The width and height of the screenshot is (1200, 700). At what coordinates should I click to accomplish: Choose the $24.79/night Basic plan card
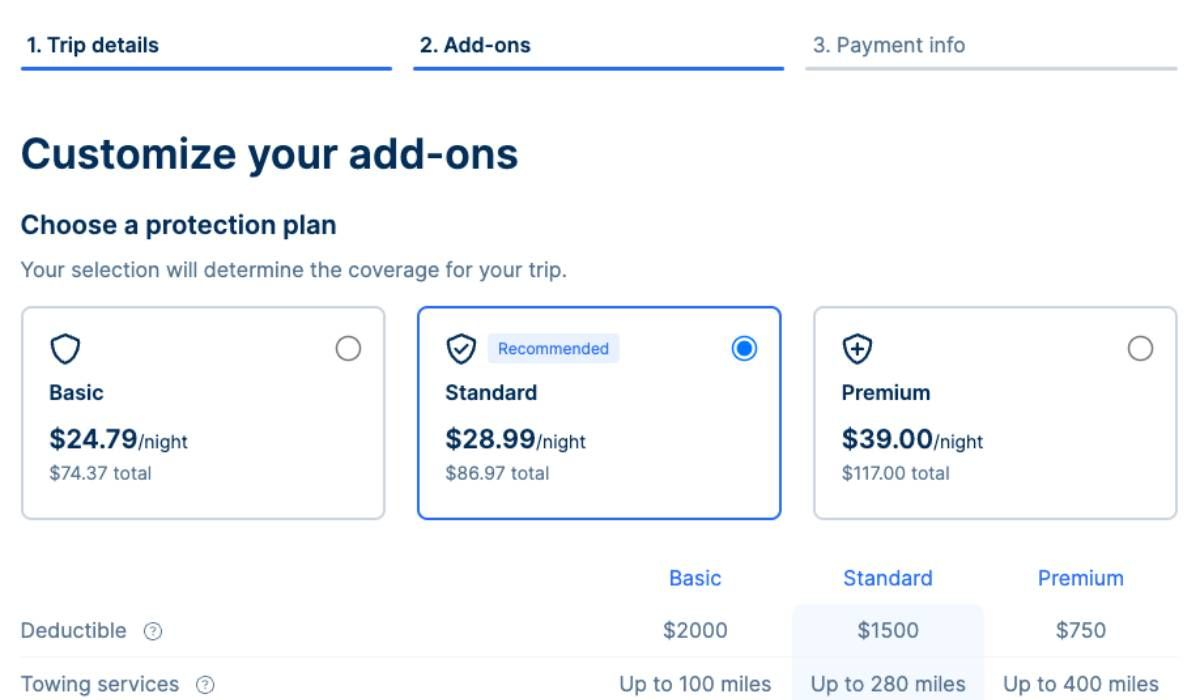pyautogui.click(x=203, y=440)
